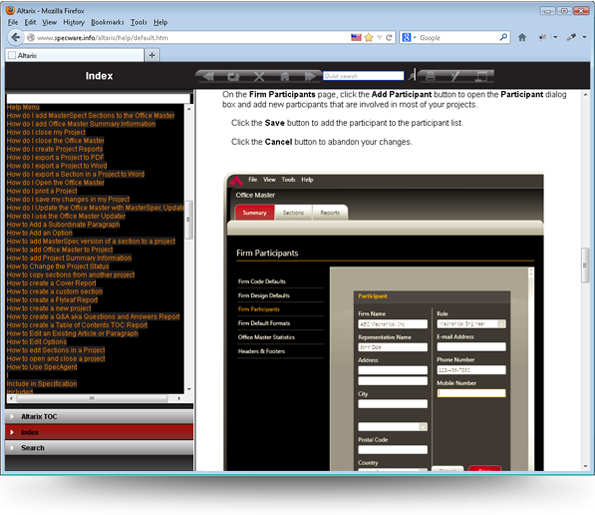Click the Quick search input field
Viewport: 595px width, 515px height.
point(363,76)
